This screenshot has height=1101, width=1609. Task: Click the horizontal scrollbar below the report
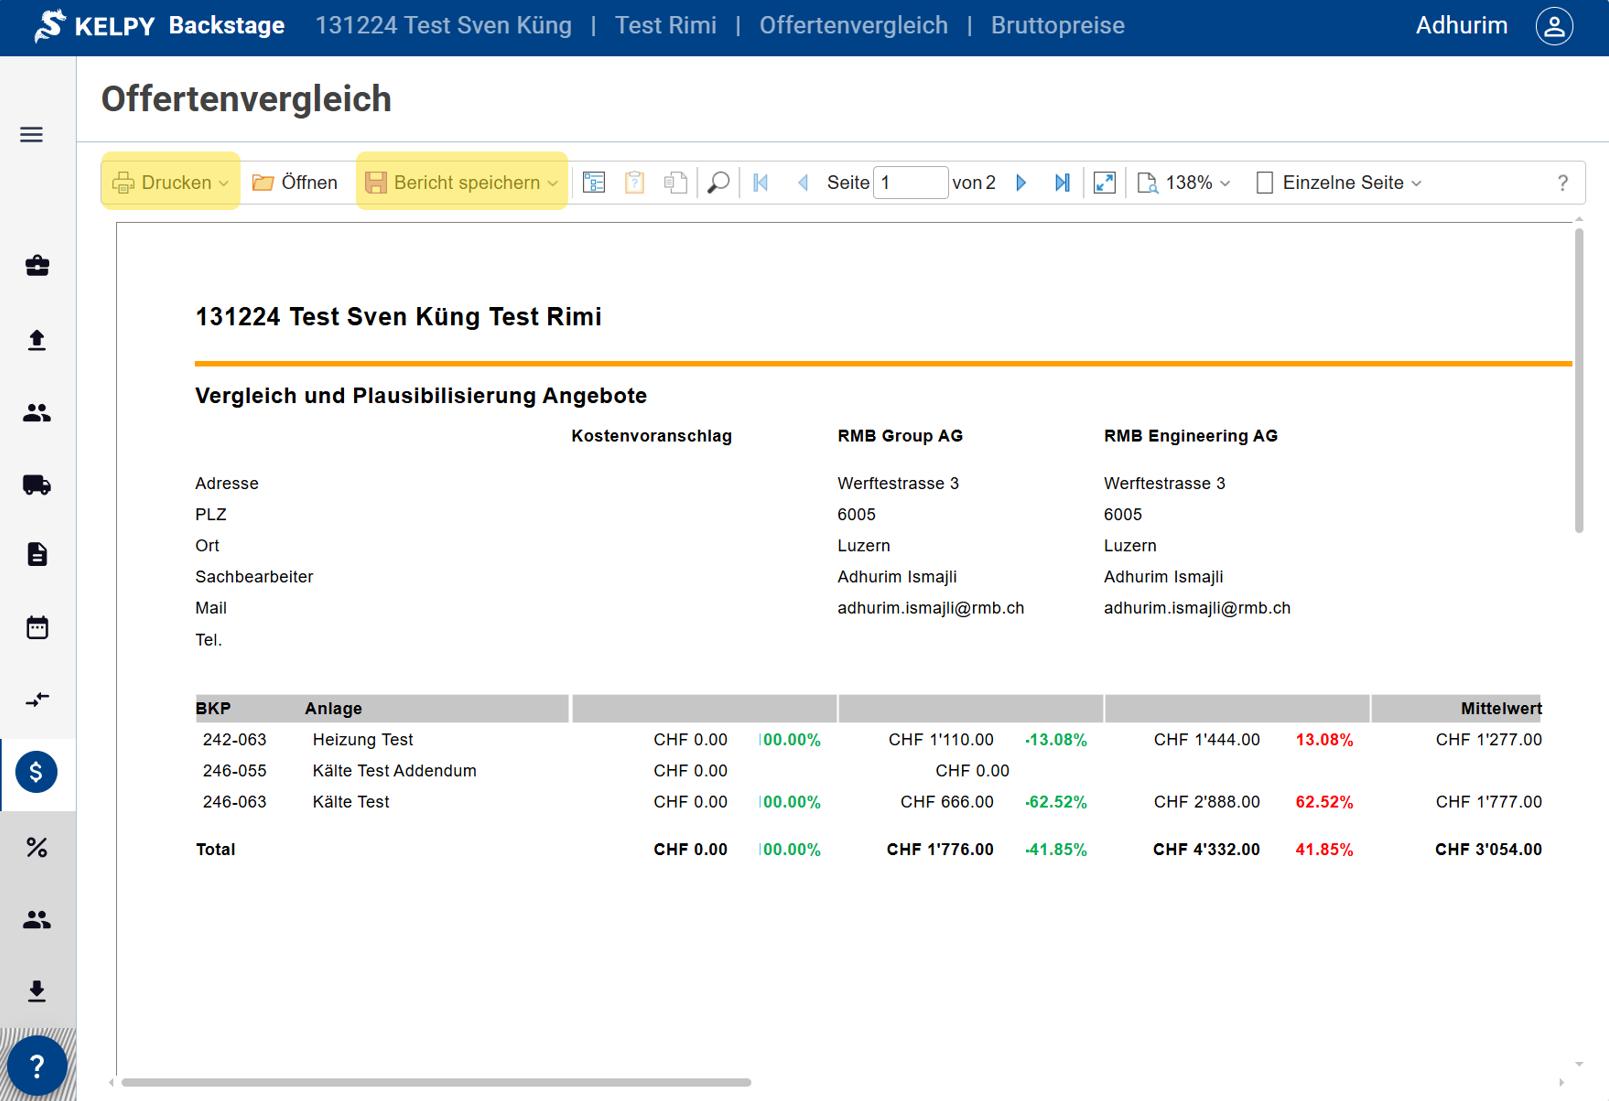pyautogui.click(x=435, y=1082)
